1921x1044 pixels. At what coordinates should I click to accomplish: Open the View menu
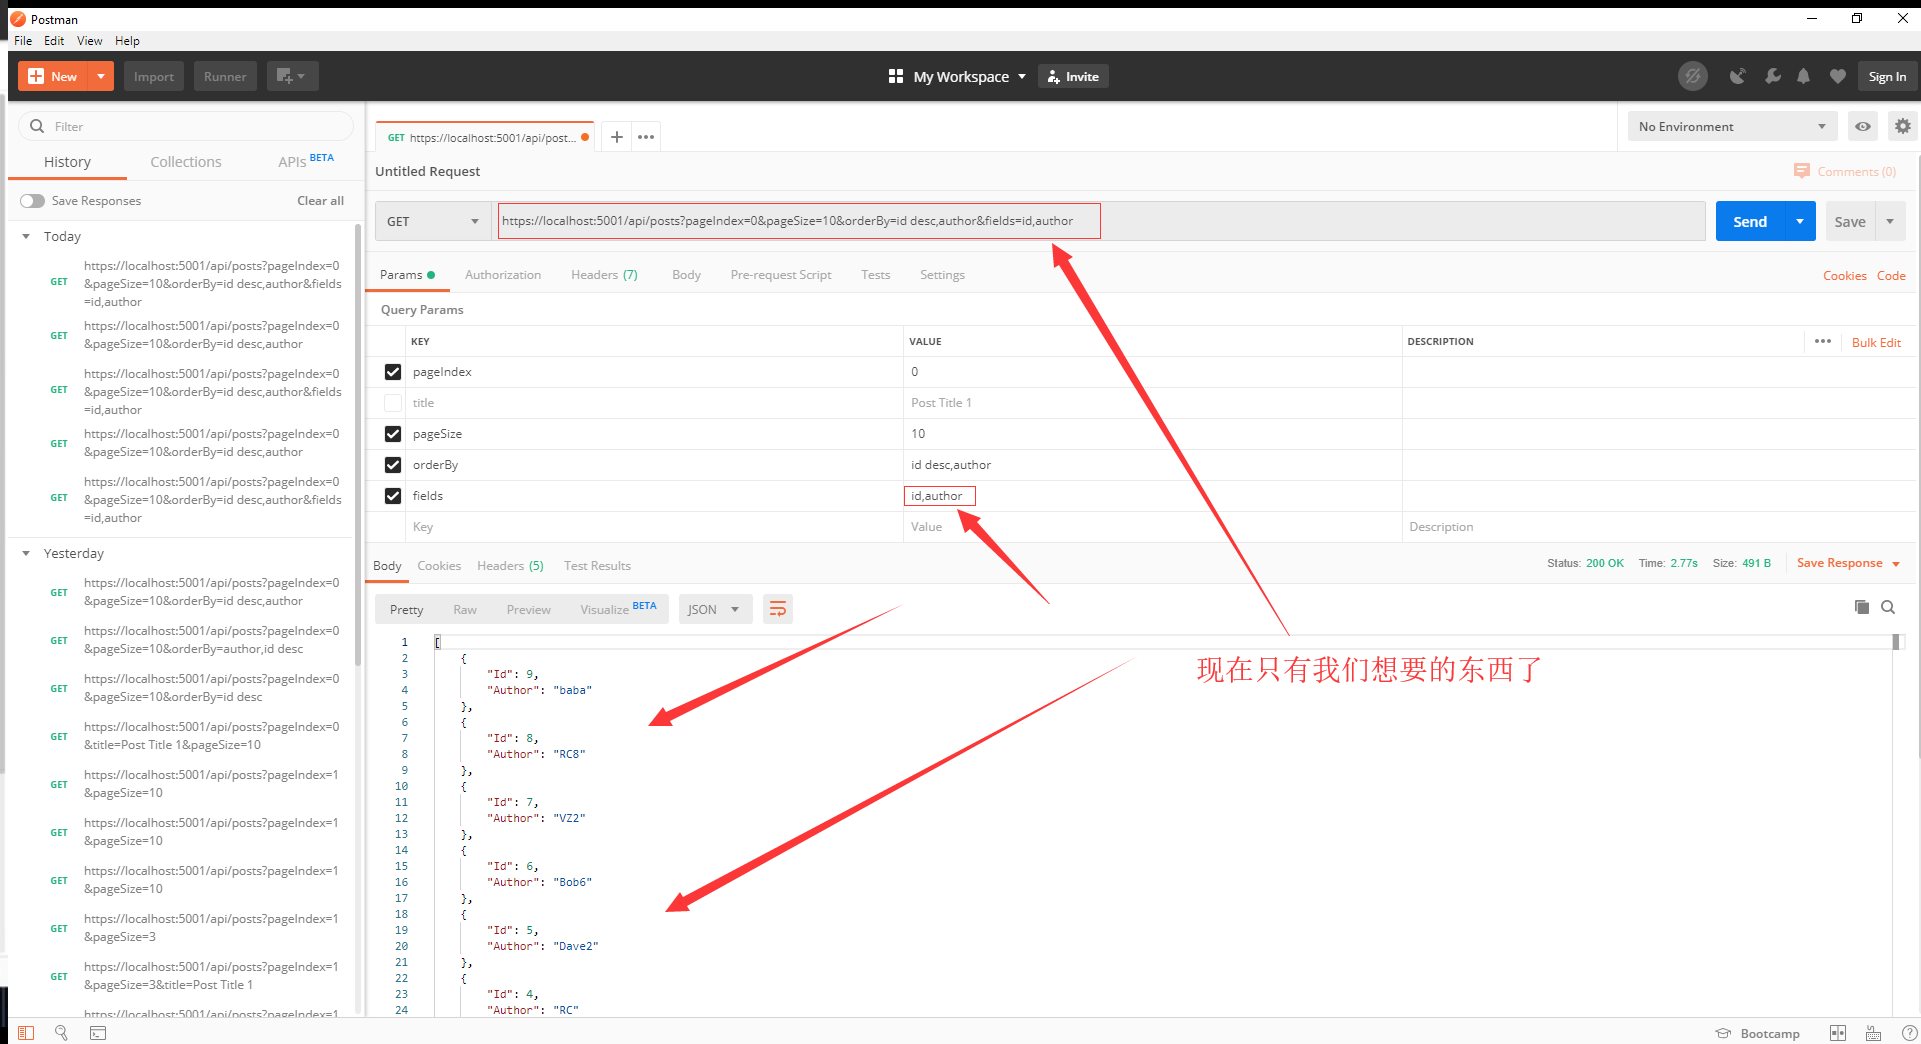pyautogui.click(x=90, y=41)
